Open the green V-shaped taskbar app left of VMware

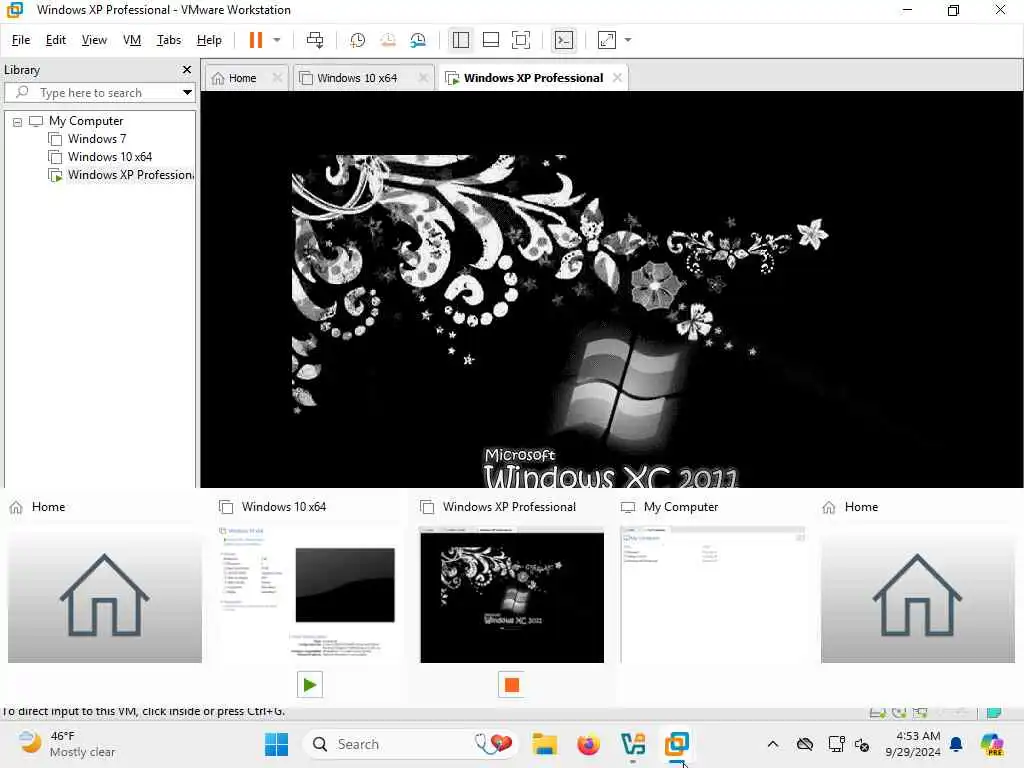point(633,744)
